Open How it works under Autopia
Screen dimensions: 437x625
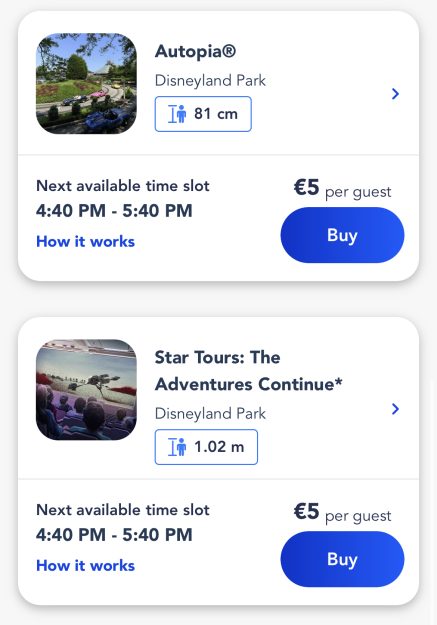pyautogui.click(x=85, y=242)
